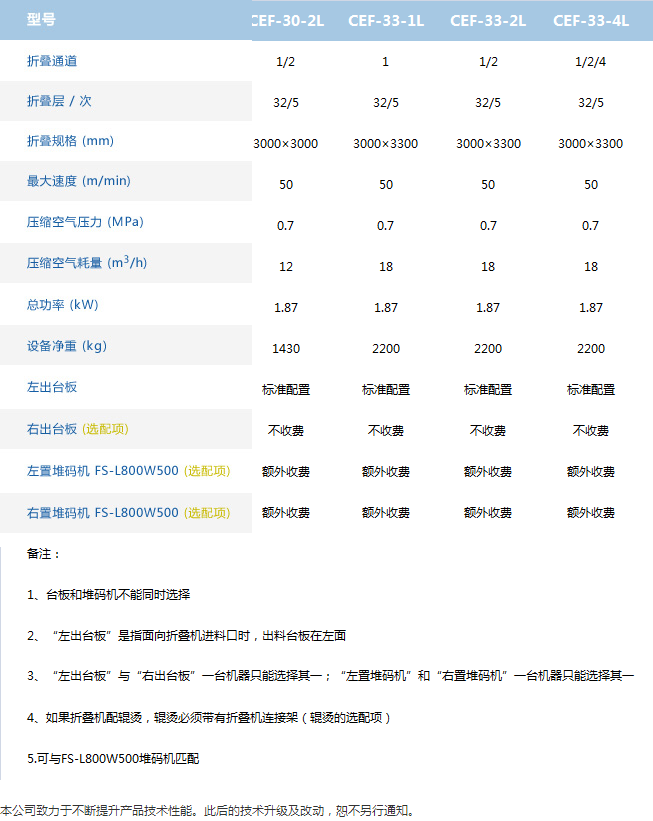
Task: Click note 1 台板和堆码机不能同时选择
Action: coord(108,595)
